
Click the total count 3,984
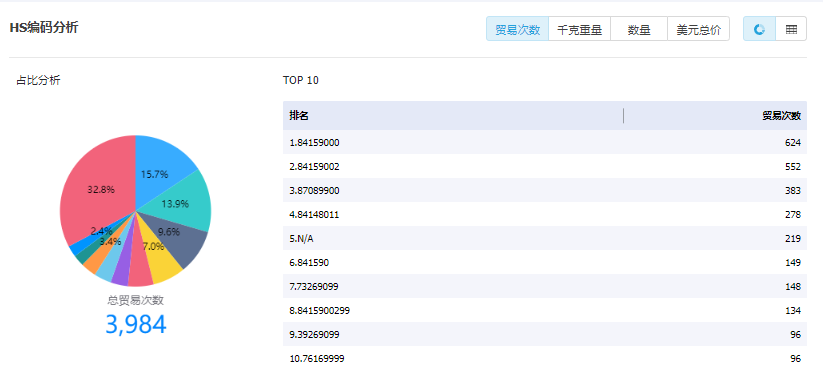click(x=136, y=324)
